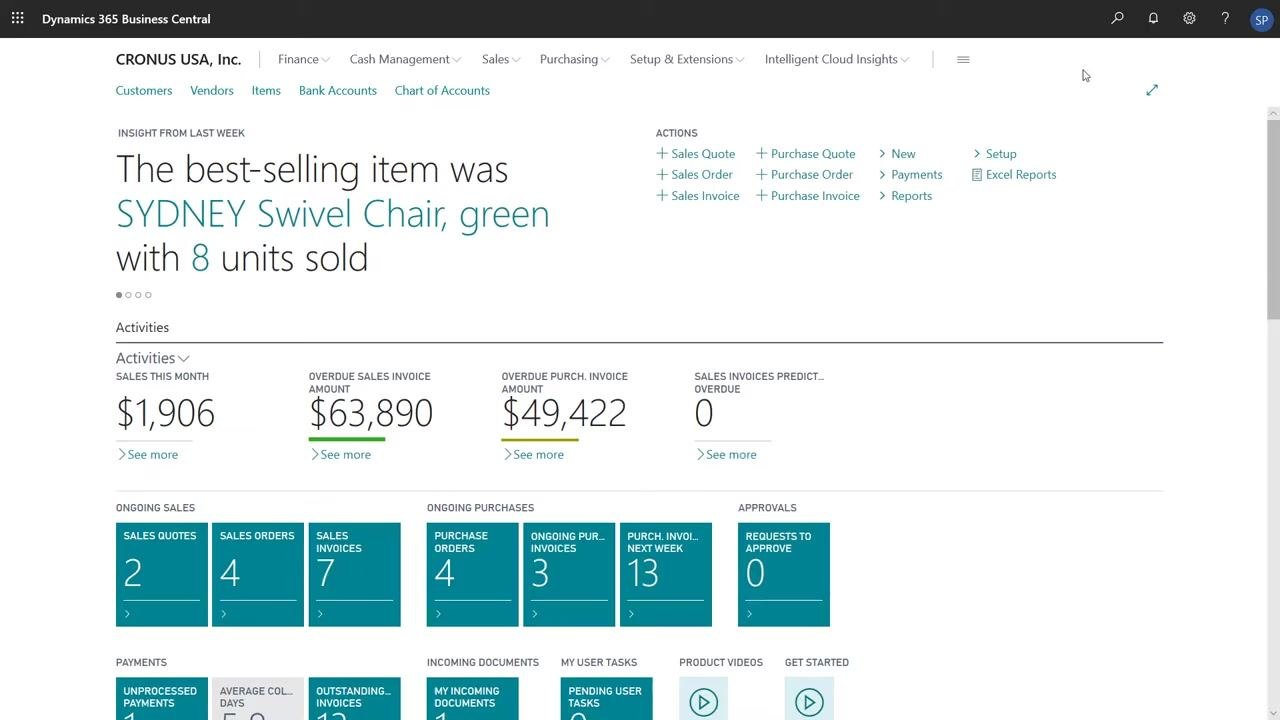This screenshot has height=720, width=1280.
Task: Open the Ongoing Purch. Invoices tile
Action: coord(569,575)
